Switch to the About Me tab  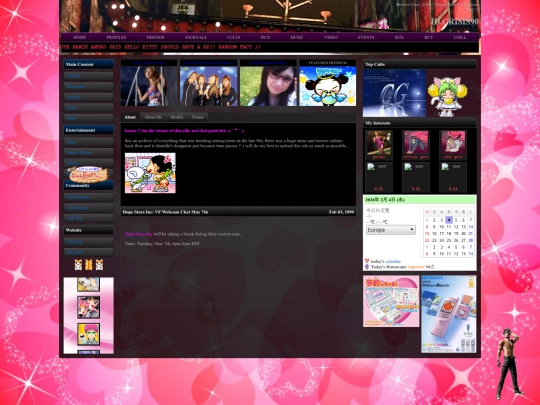pyautogui.click(x=153, y=117)
